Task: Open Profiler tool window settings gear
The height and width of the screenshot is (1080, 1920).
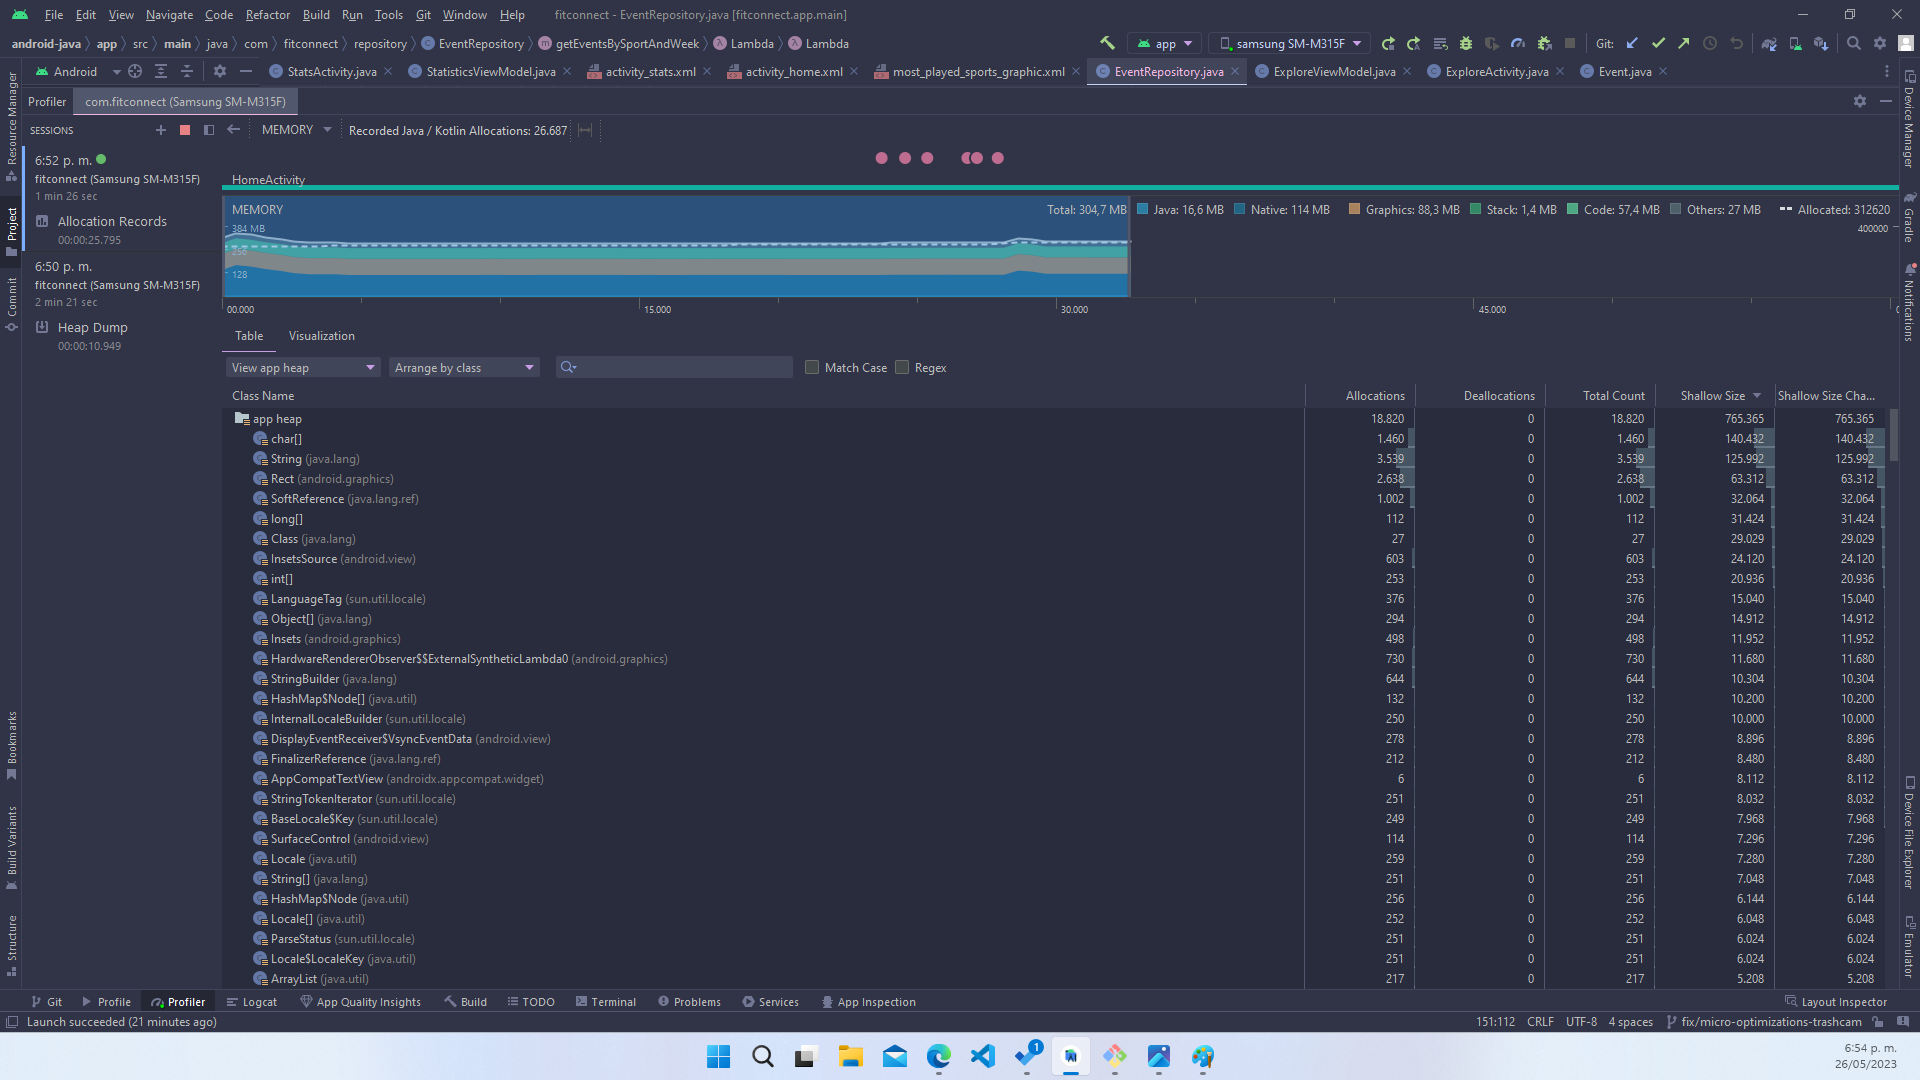Action: pos(1860,101)
